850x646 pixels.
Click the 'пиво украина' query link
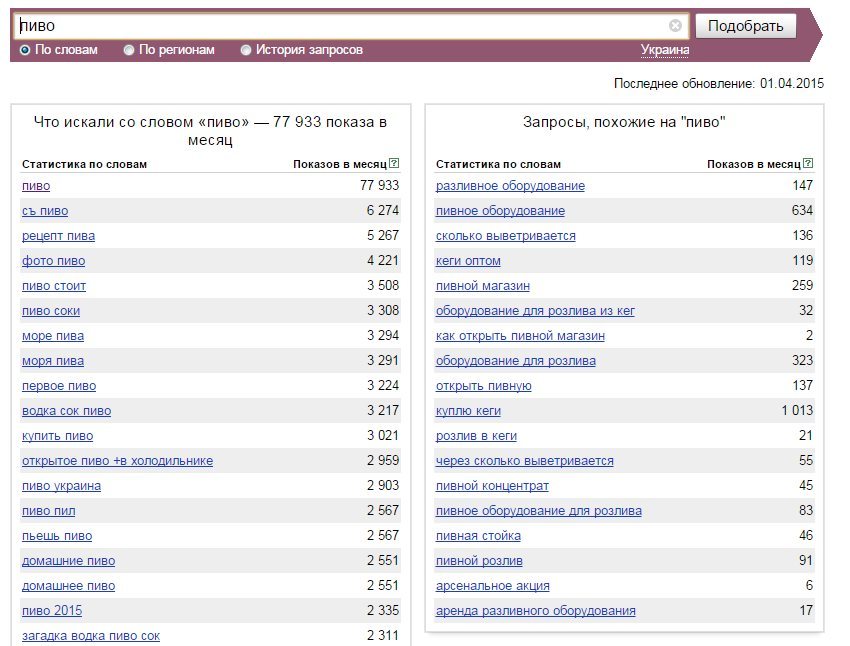click(61, 486)
